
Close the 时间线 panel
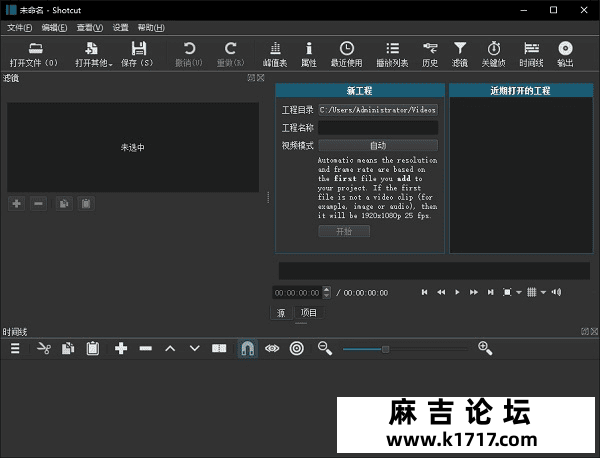594,331
